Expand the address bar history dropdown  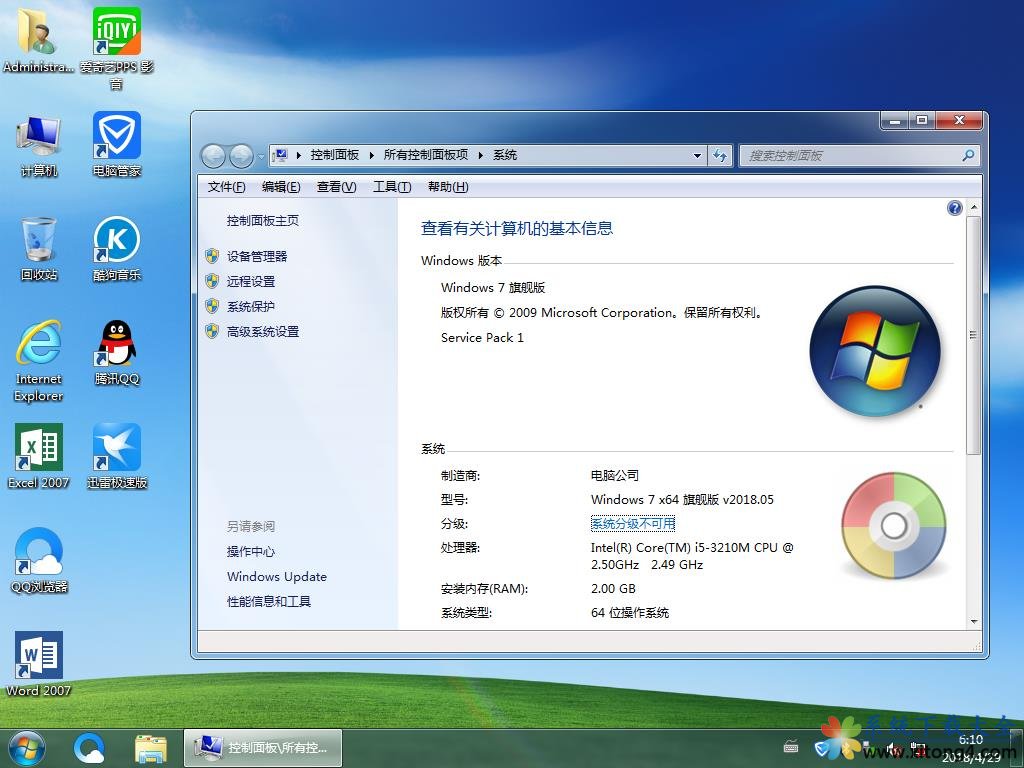[698, 156]
